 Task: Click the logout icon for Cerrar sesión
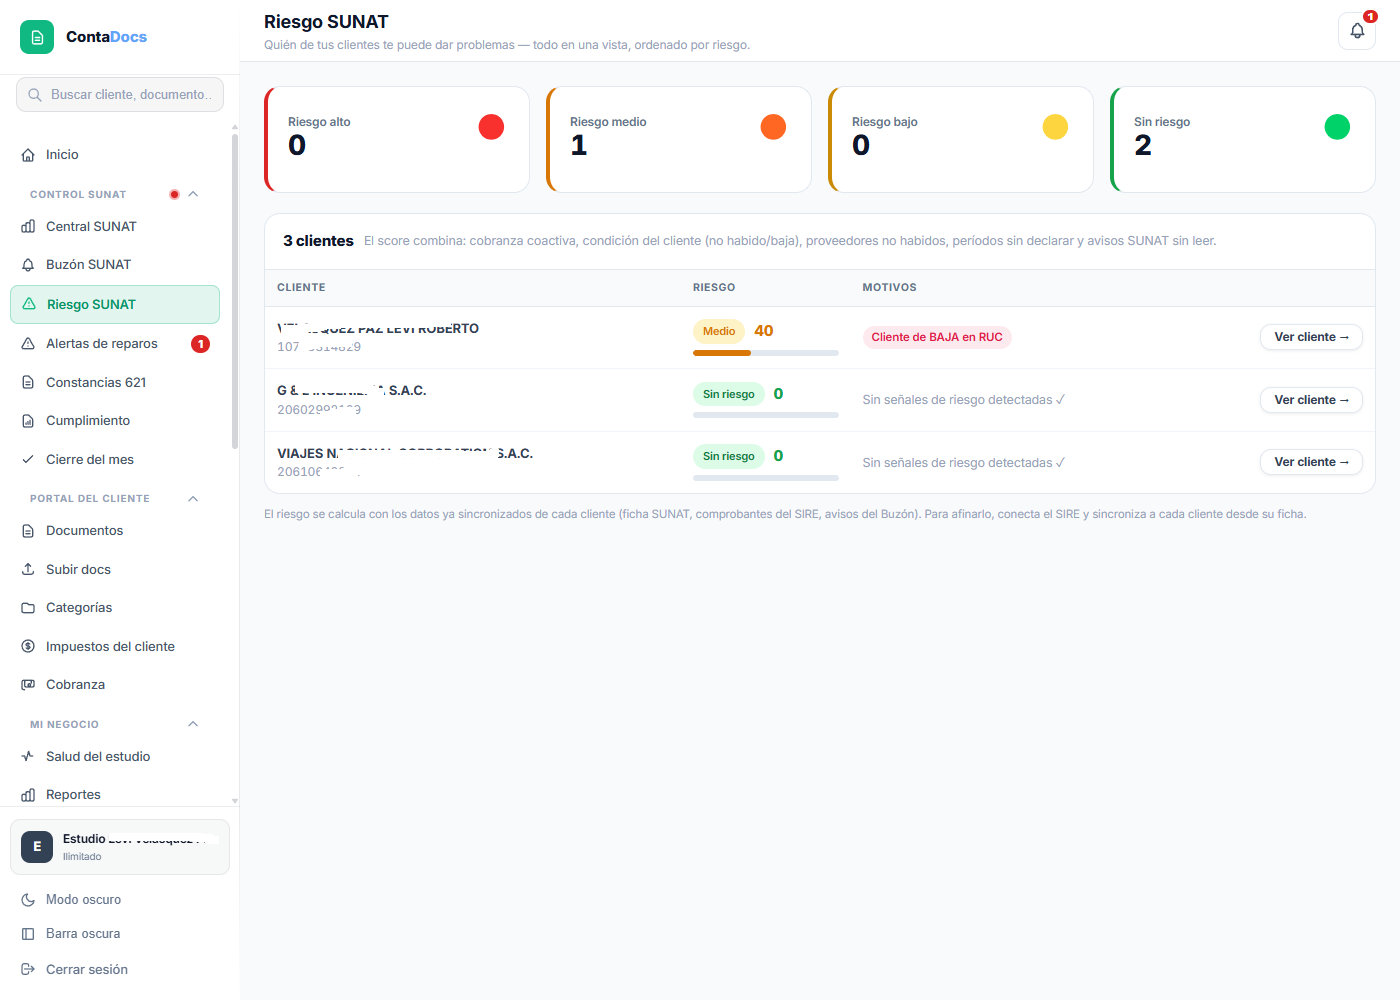click(x=28, y=970)
